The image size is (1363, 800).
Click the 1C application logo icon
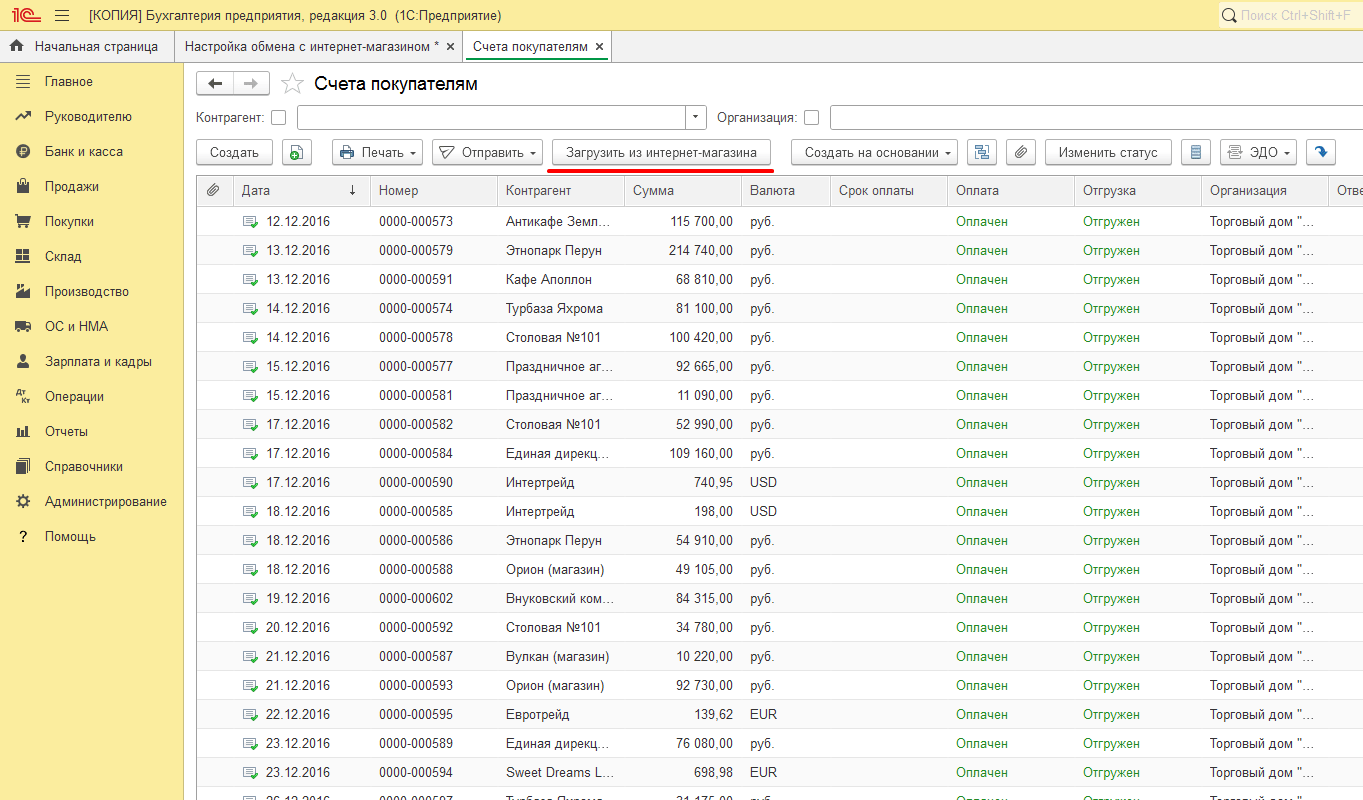24,16
